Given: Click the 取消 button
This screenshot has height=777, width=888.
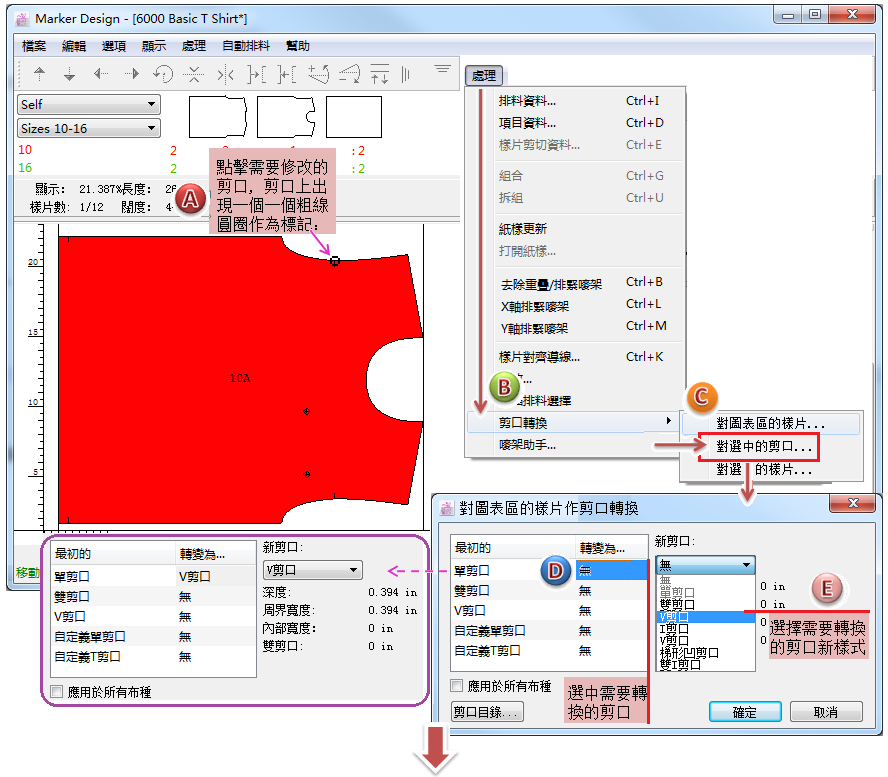Looking at the screenshot, I should click(x=826, y=712).
